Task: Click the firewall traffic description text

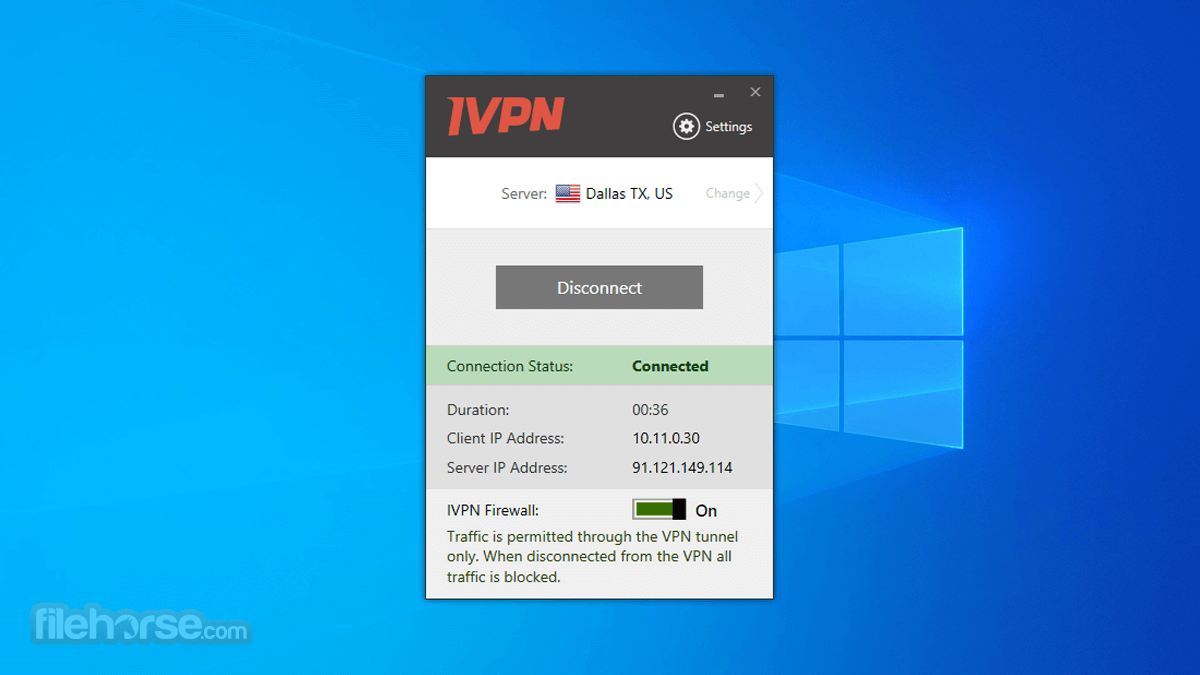Action: (592, 557)
